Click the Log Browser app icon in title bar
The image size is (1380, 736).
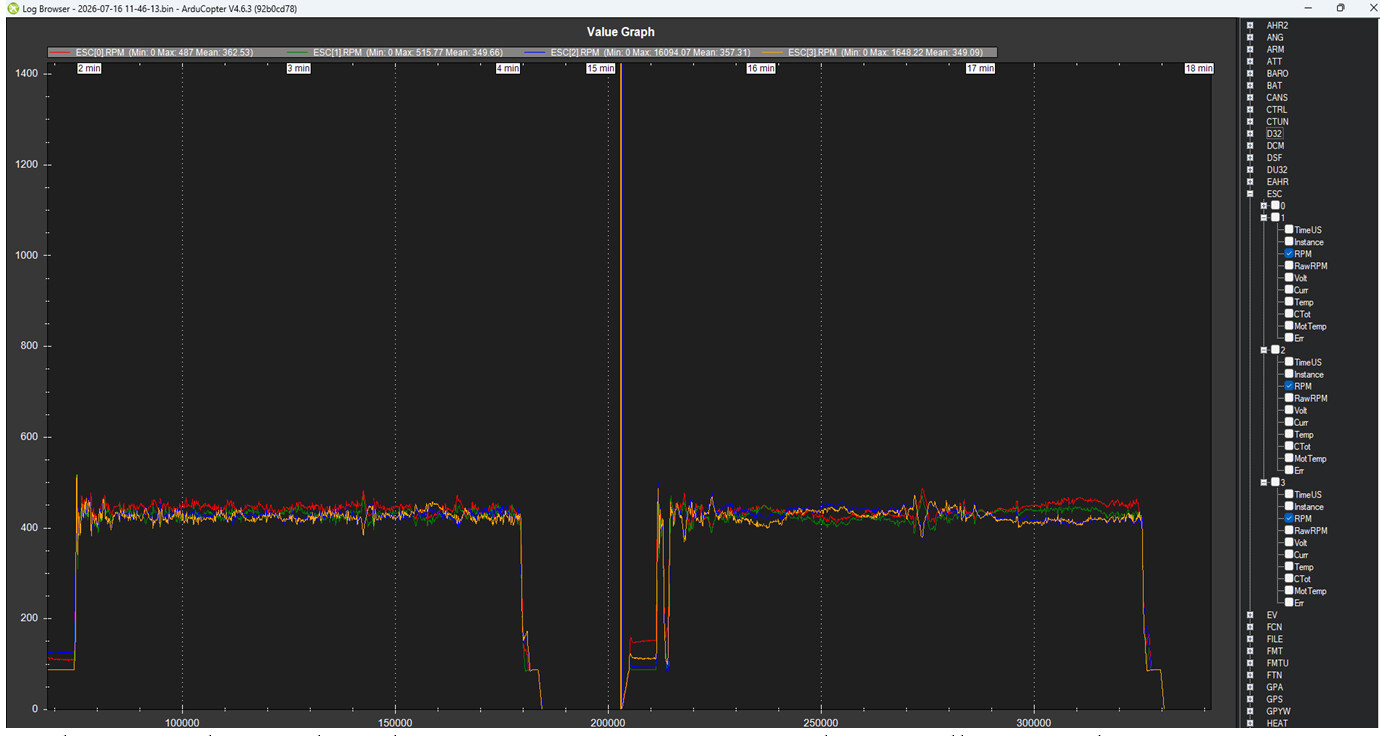point(11,8)
